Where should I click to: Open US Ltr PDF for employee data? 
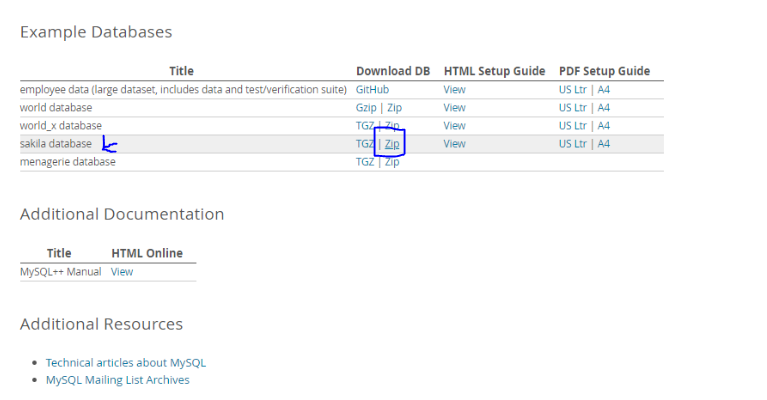click(x=573, y=89)
